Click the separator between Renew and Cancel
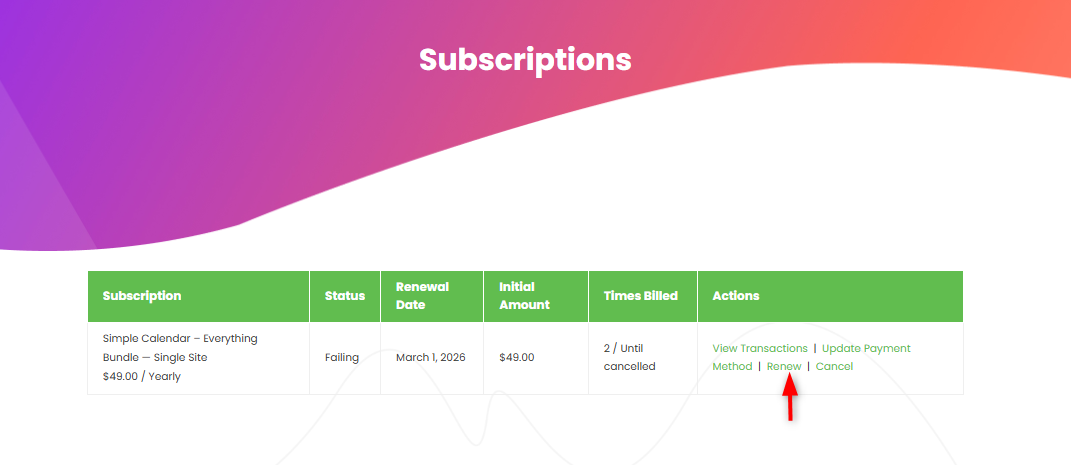Image resolution: width=1071 pixels, height=465 pixels. pos(808,366)
